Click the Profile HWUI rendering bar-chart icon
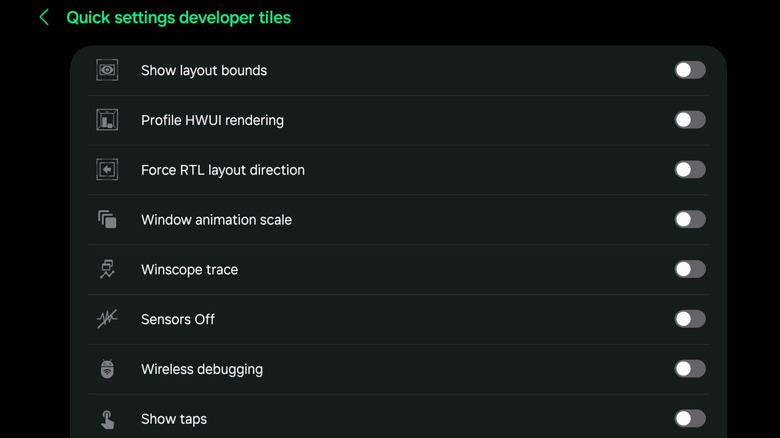 [x=107, y=120]
